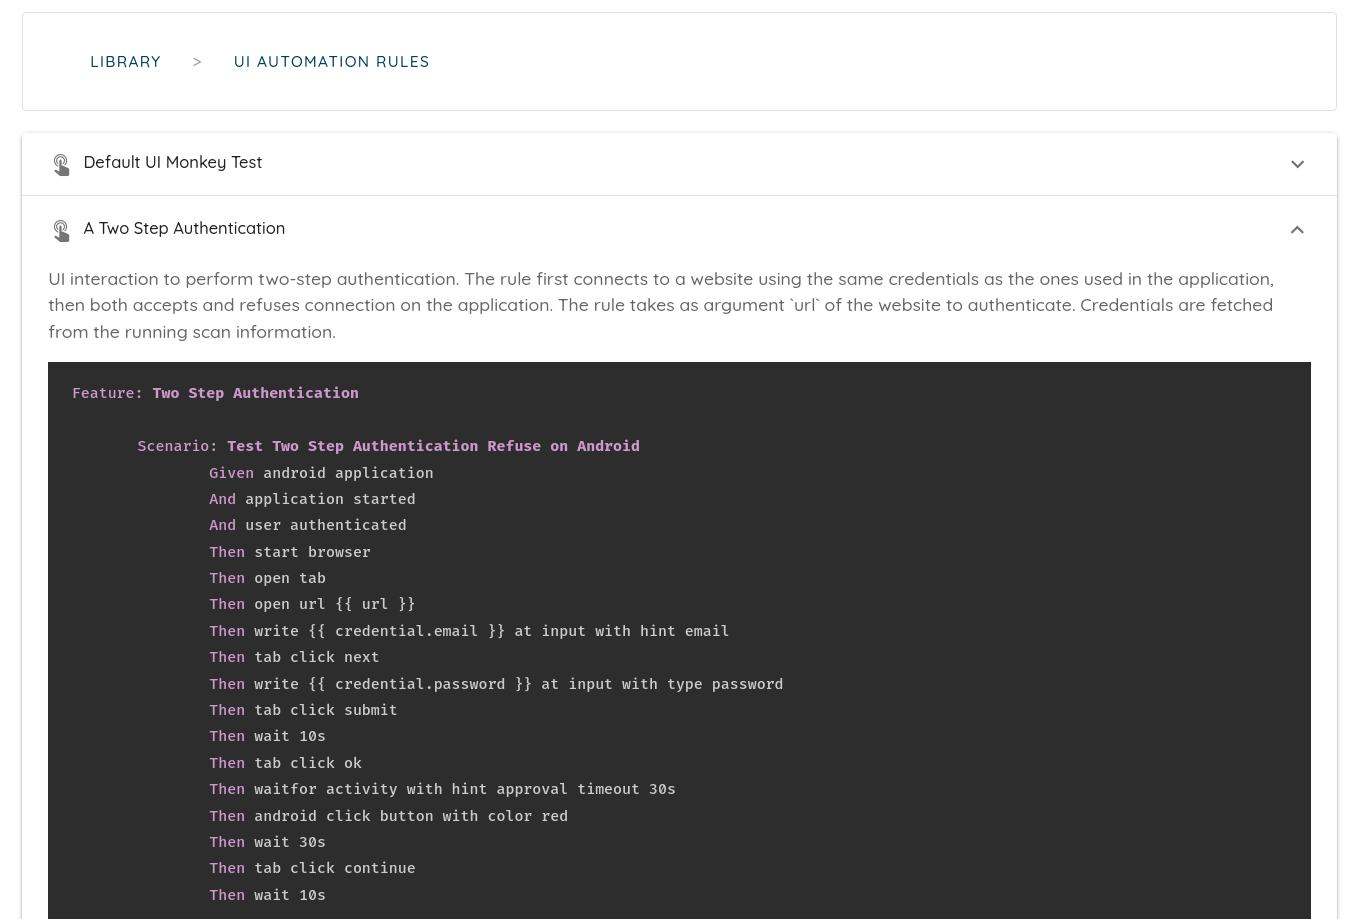The height and width of the screenshot is (919, 1352).
Task: Click the 'Then open url {{ url }}' line
Action: point(312,604)
